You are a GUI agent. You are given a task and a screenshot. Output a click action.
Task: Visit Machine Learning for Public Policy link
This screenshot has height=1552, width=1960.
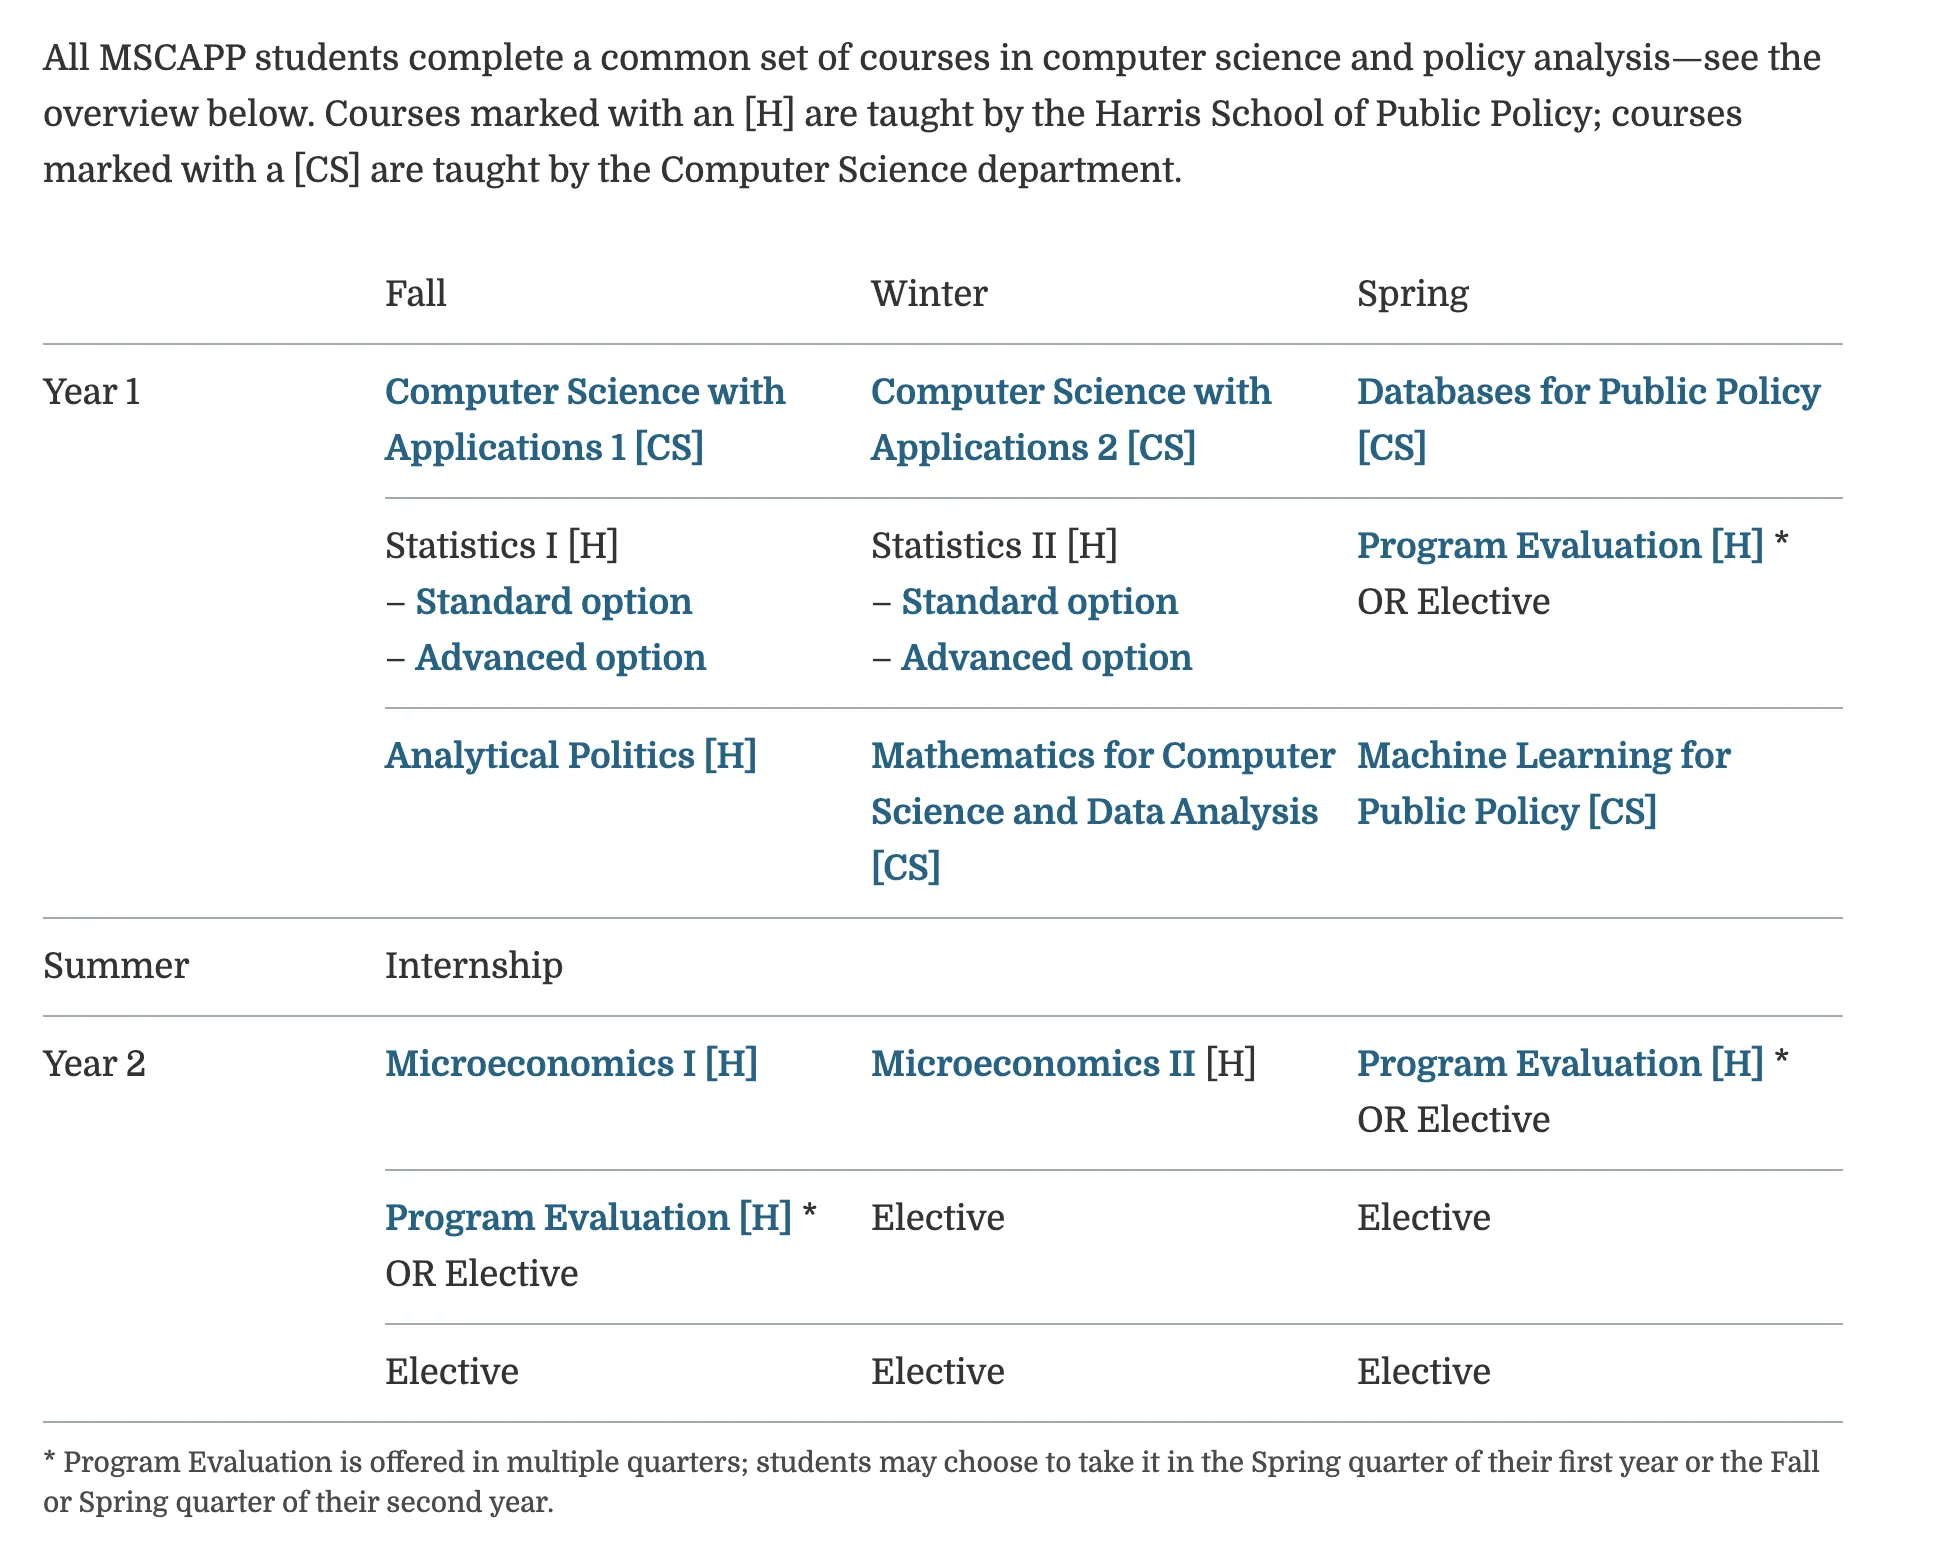click(1543, 783)
